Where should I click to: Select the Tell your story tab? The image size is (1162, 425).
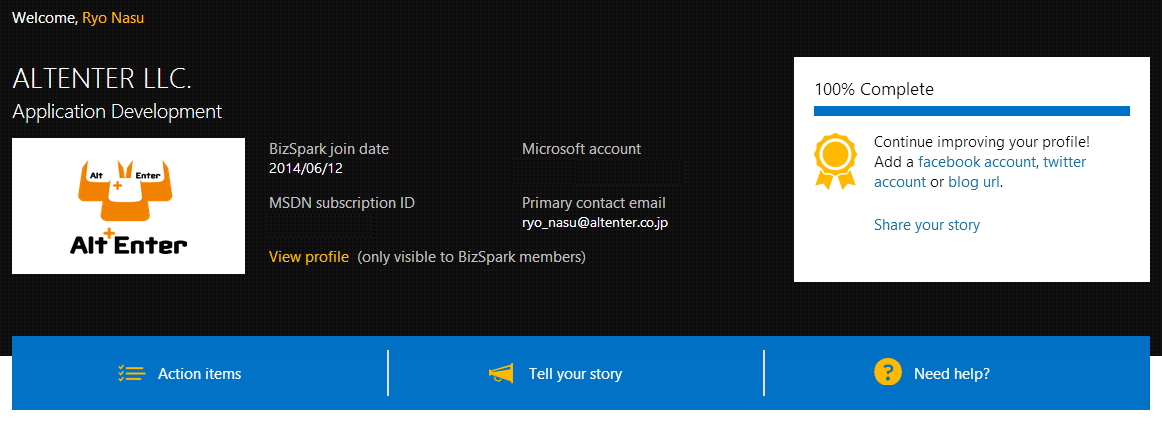[x=575, y=373]
